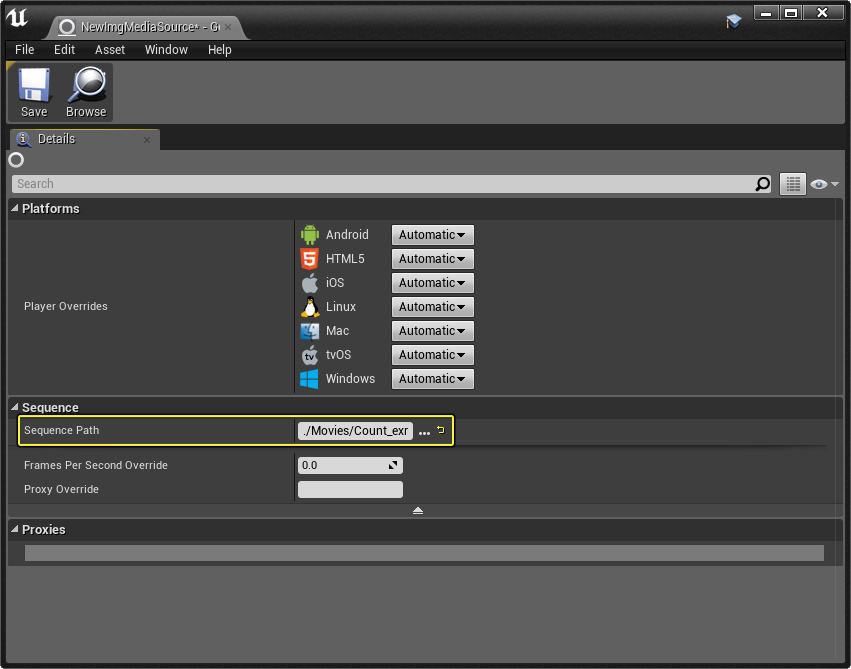Click the HTML5 platform icon
Viewport: 851px width, 669px height.
point(309,259)
